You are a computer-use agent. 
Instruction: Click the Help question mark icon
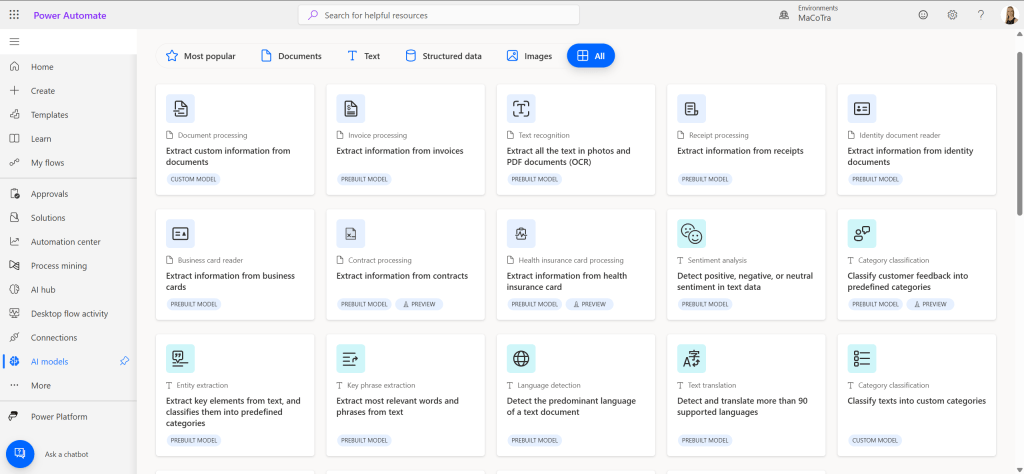pyautogui.click(x=981, y=15)
